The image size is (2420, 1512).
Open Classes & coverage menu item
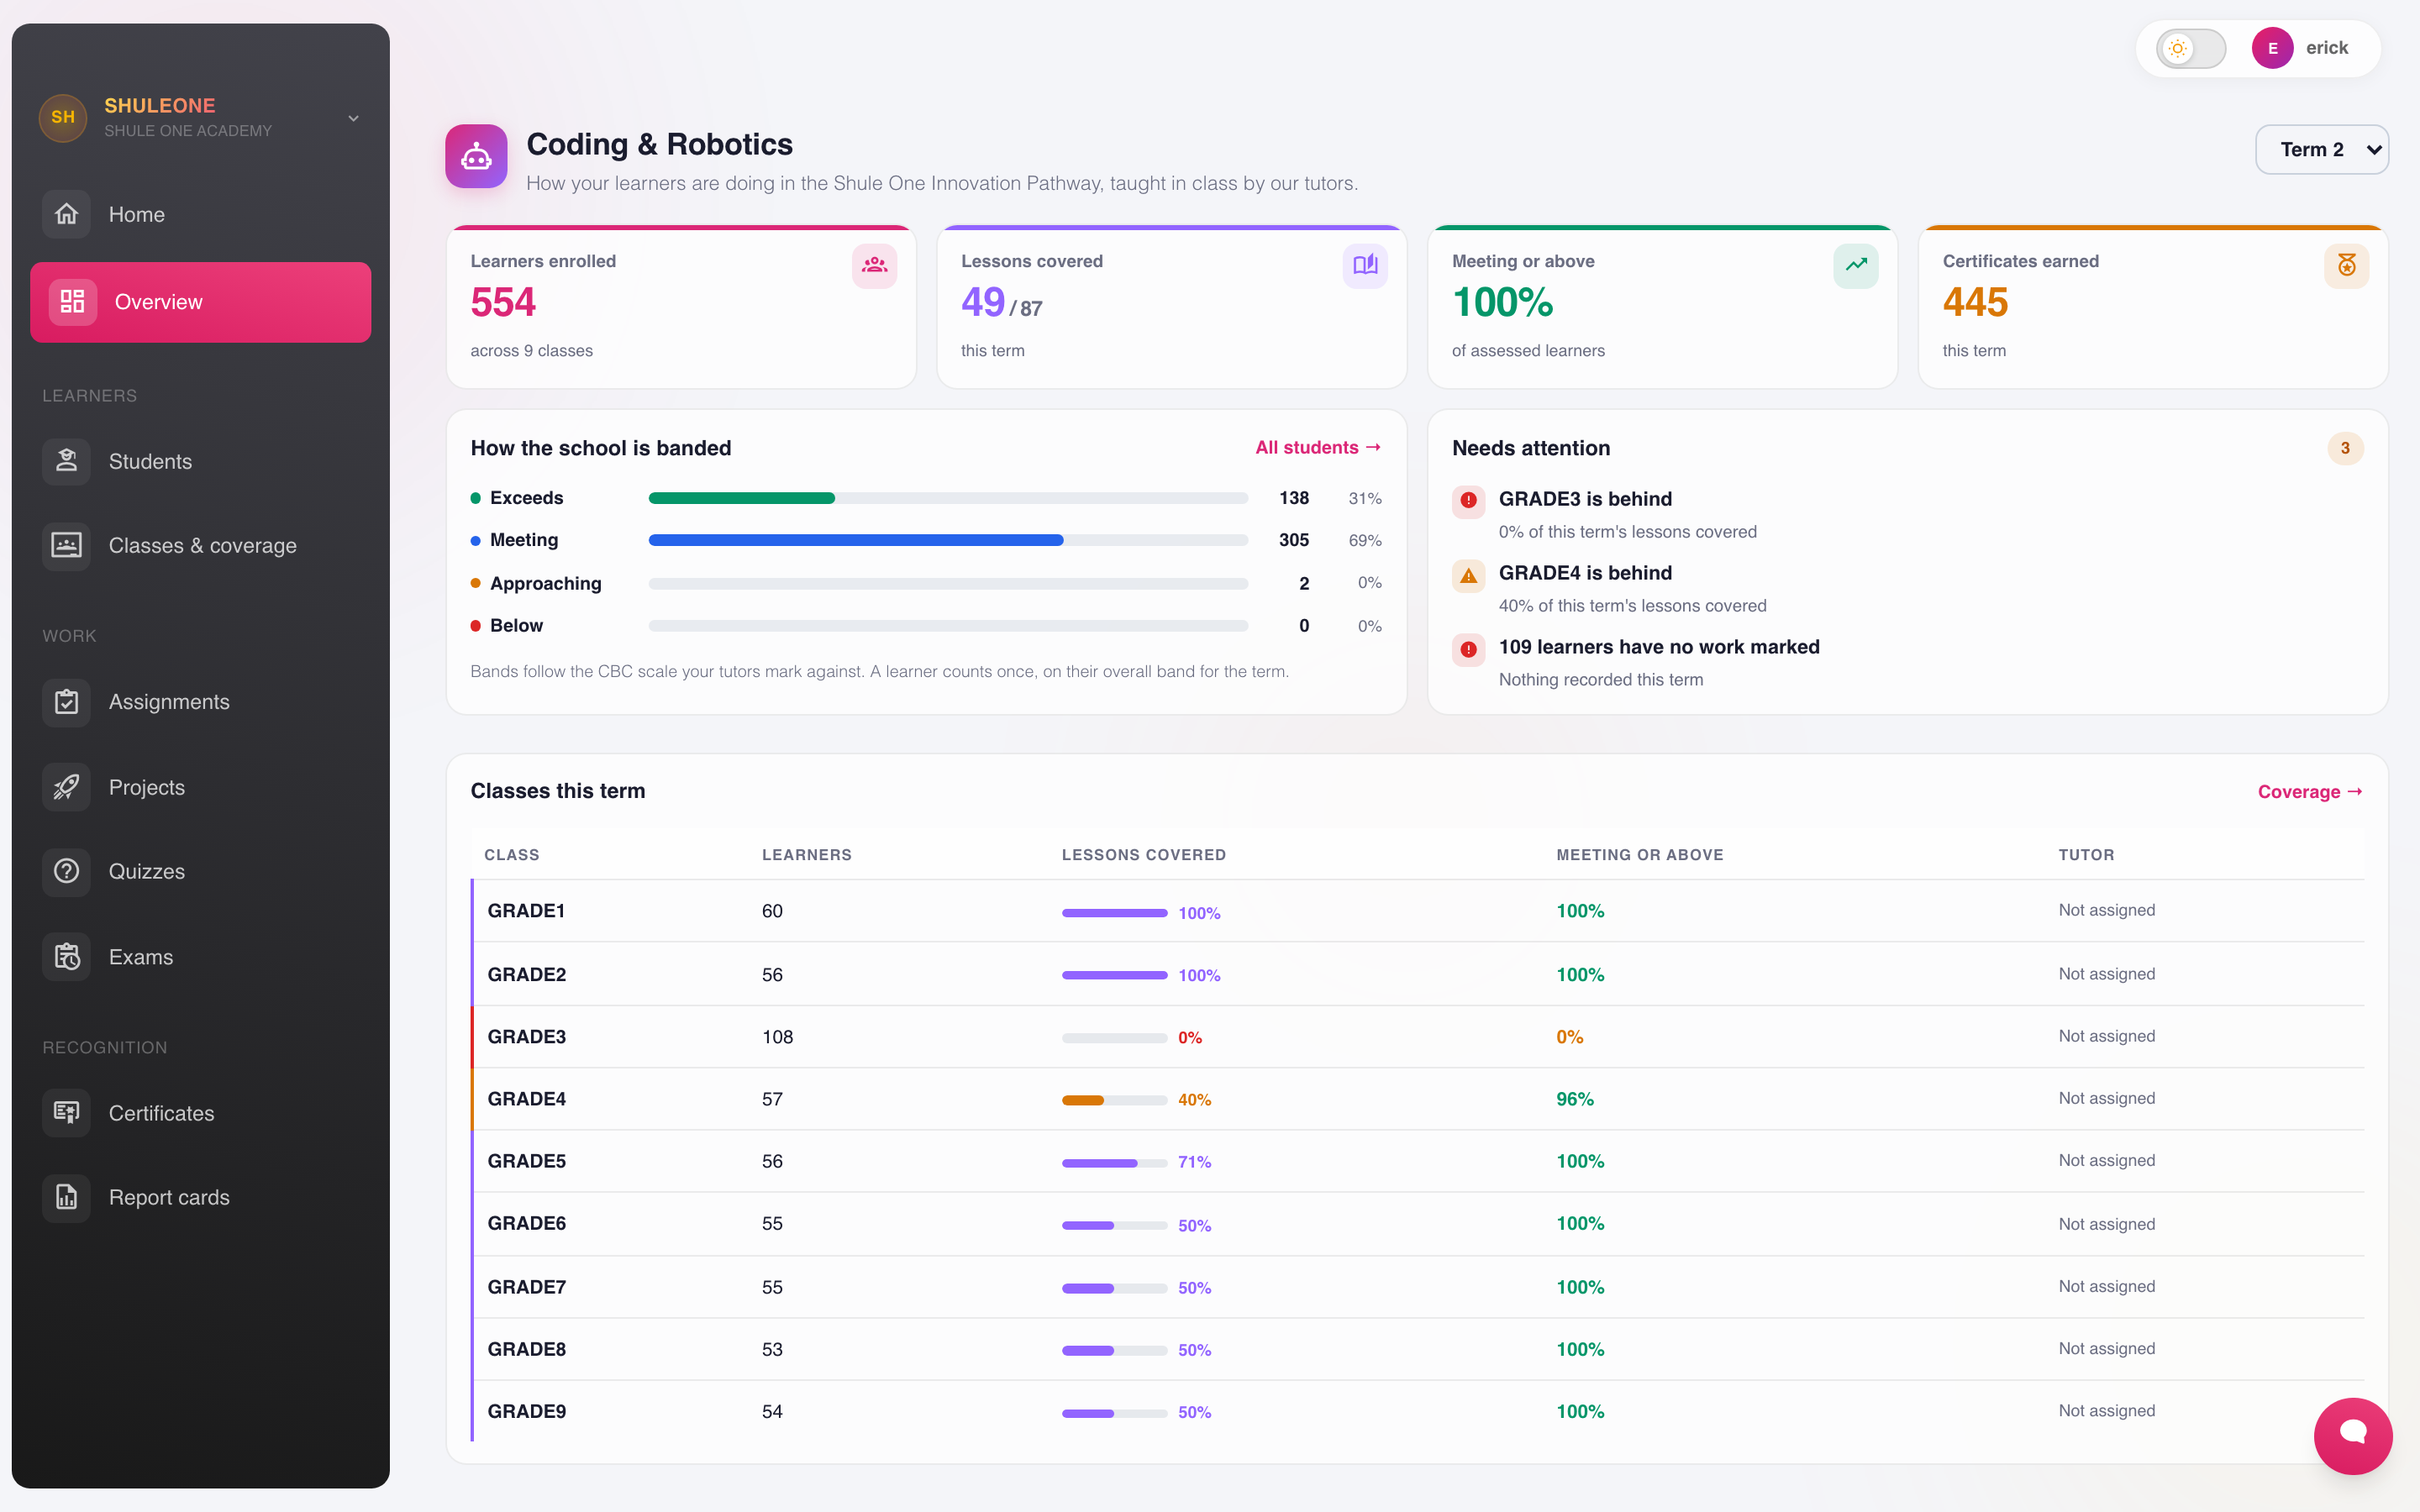point(200,546)
